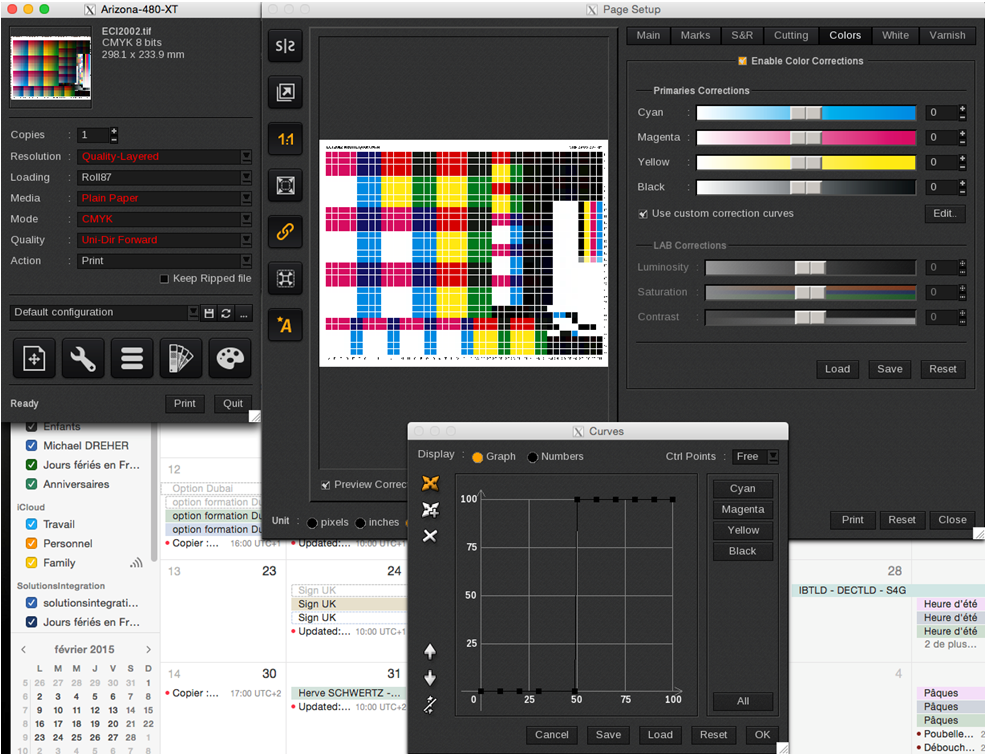
Task: Open the color palette icon
Action: [x=229, y=359]
